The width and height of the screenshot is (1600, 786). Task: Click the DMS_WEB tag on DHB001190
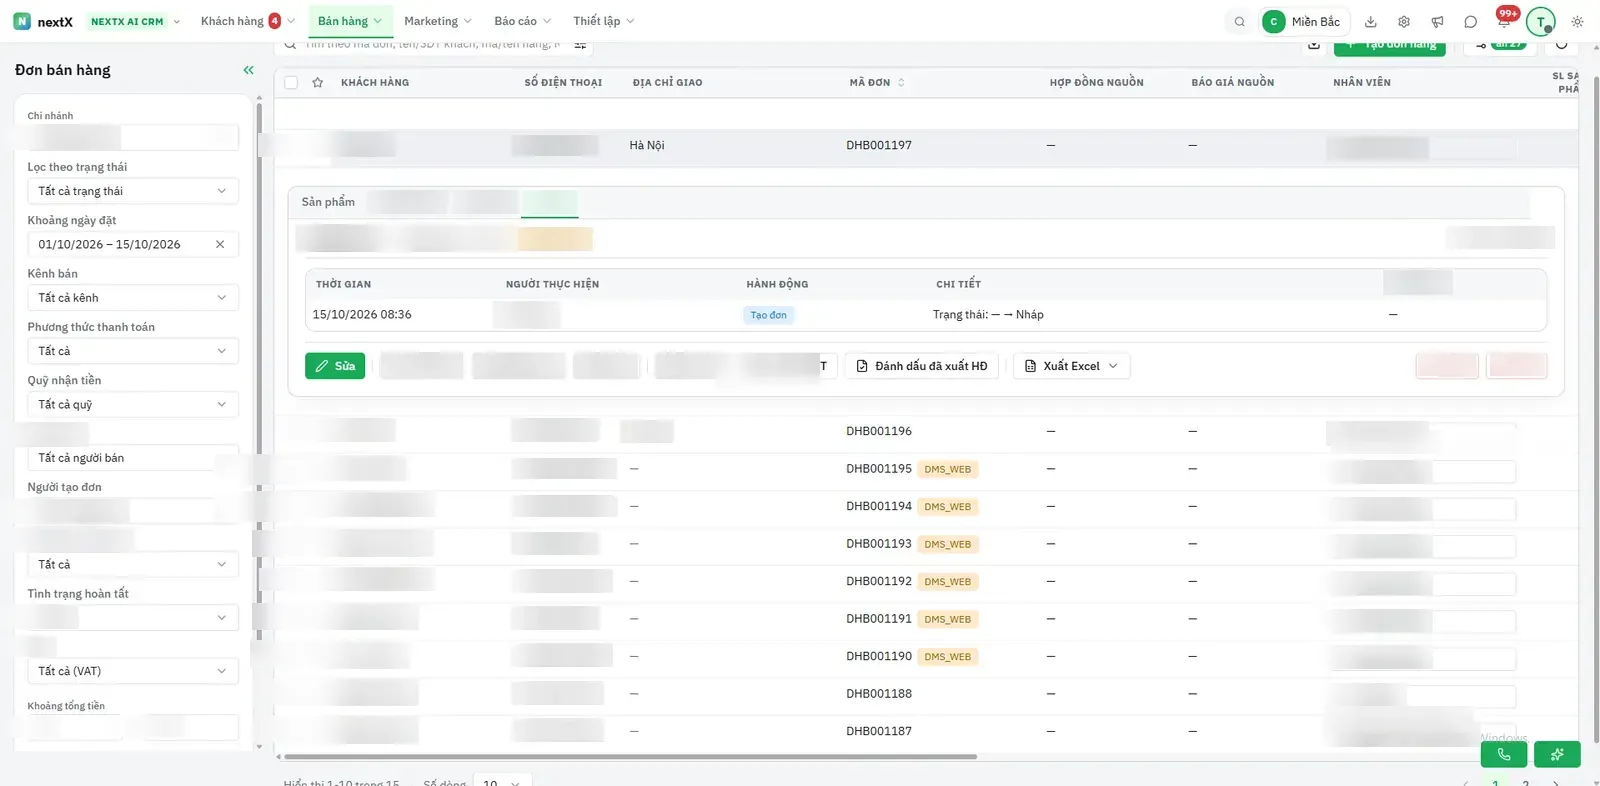click(x=948, y=657)
